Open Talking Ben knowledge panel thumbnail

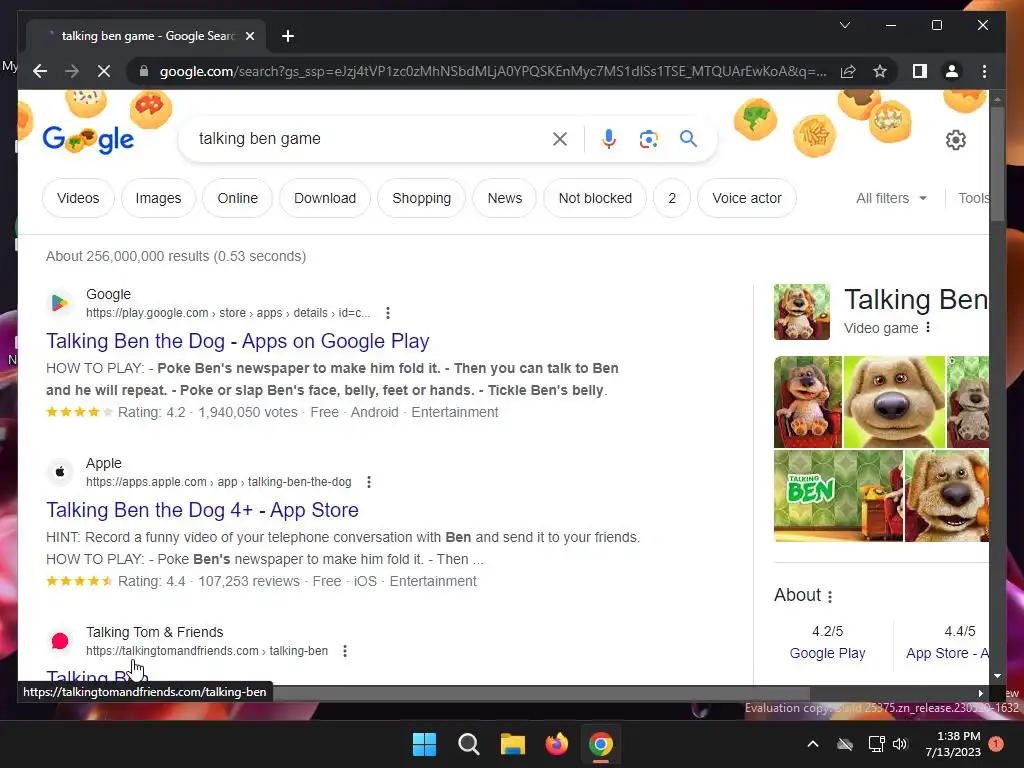[x=802, y=312]
